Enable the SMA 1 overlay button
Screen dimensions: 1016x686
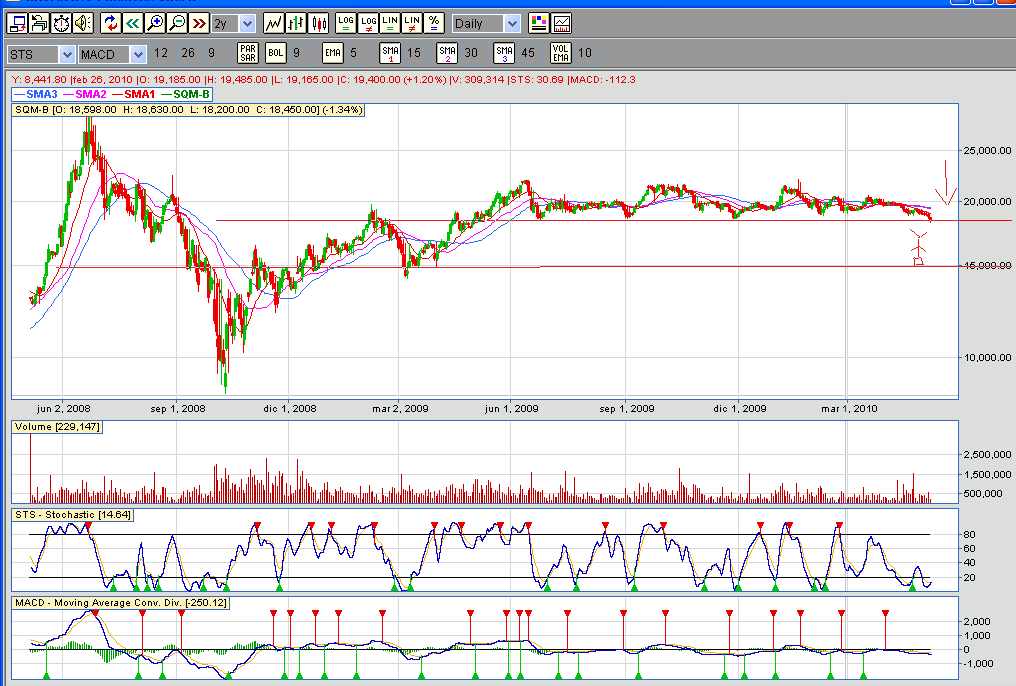click(x=390, y=53)
